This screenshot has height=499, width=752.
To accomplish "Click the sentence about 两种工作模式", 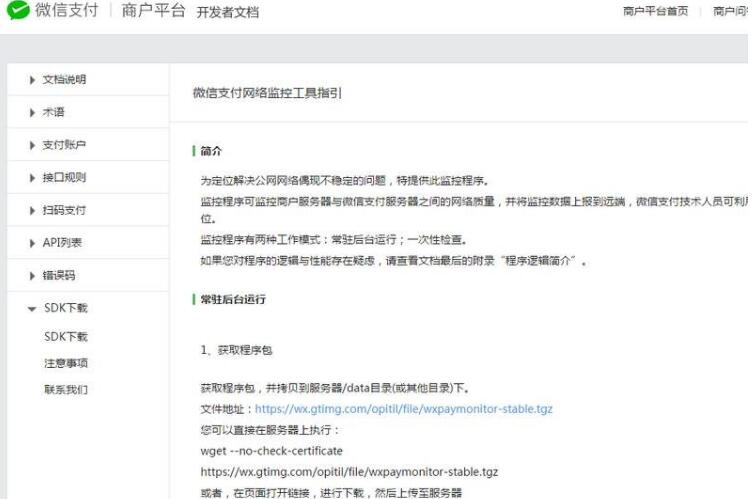I will tap(333, 239).
